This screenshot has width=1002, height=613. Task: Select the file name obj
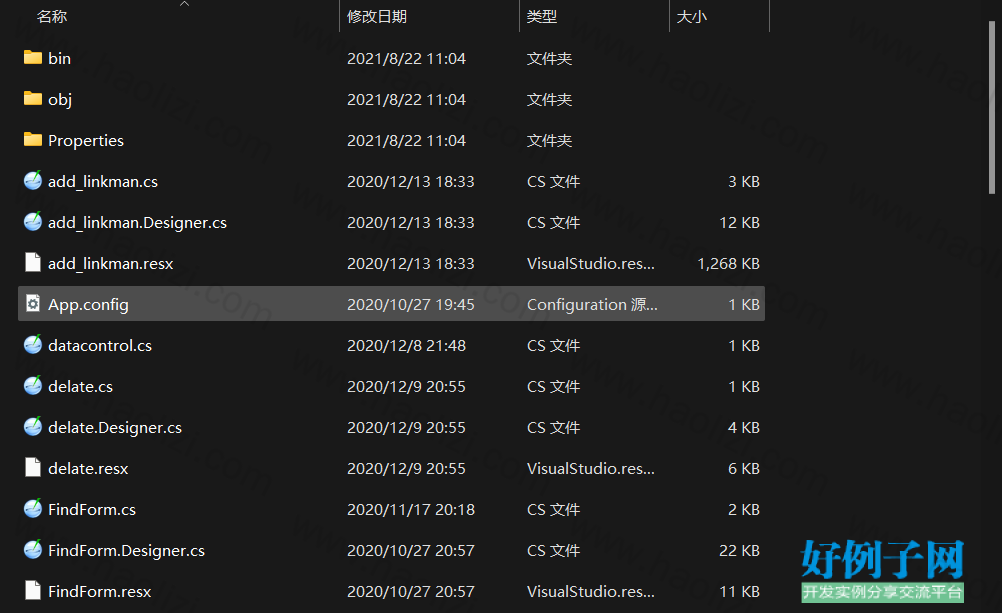[x=60, y=100]
